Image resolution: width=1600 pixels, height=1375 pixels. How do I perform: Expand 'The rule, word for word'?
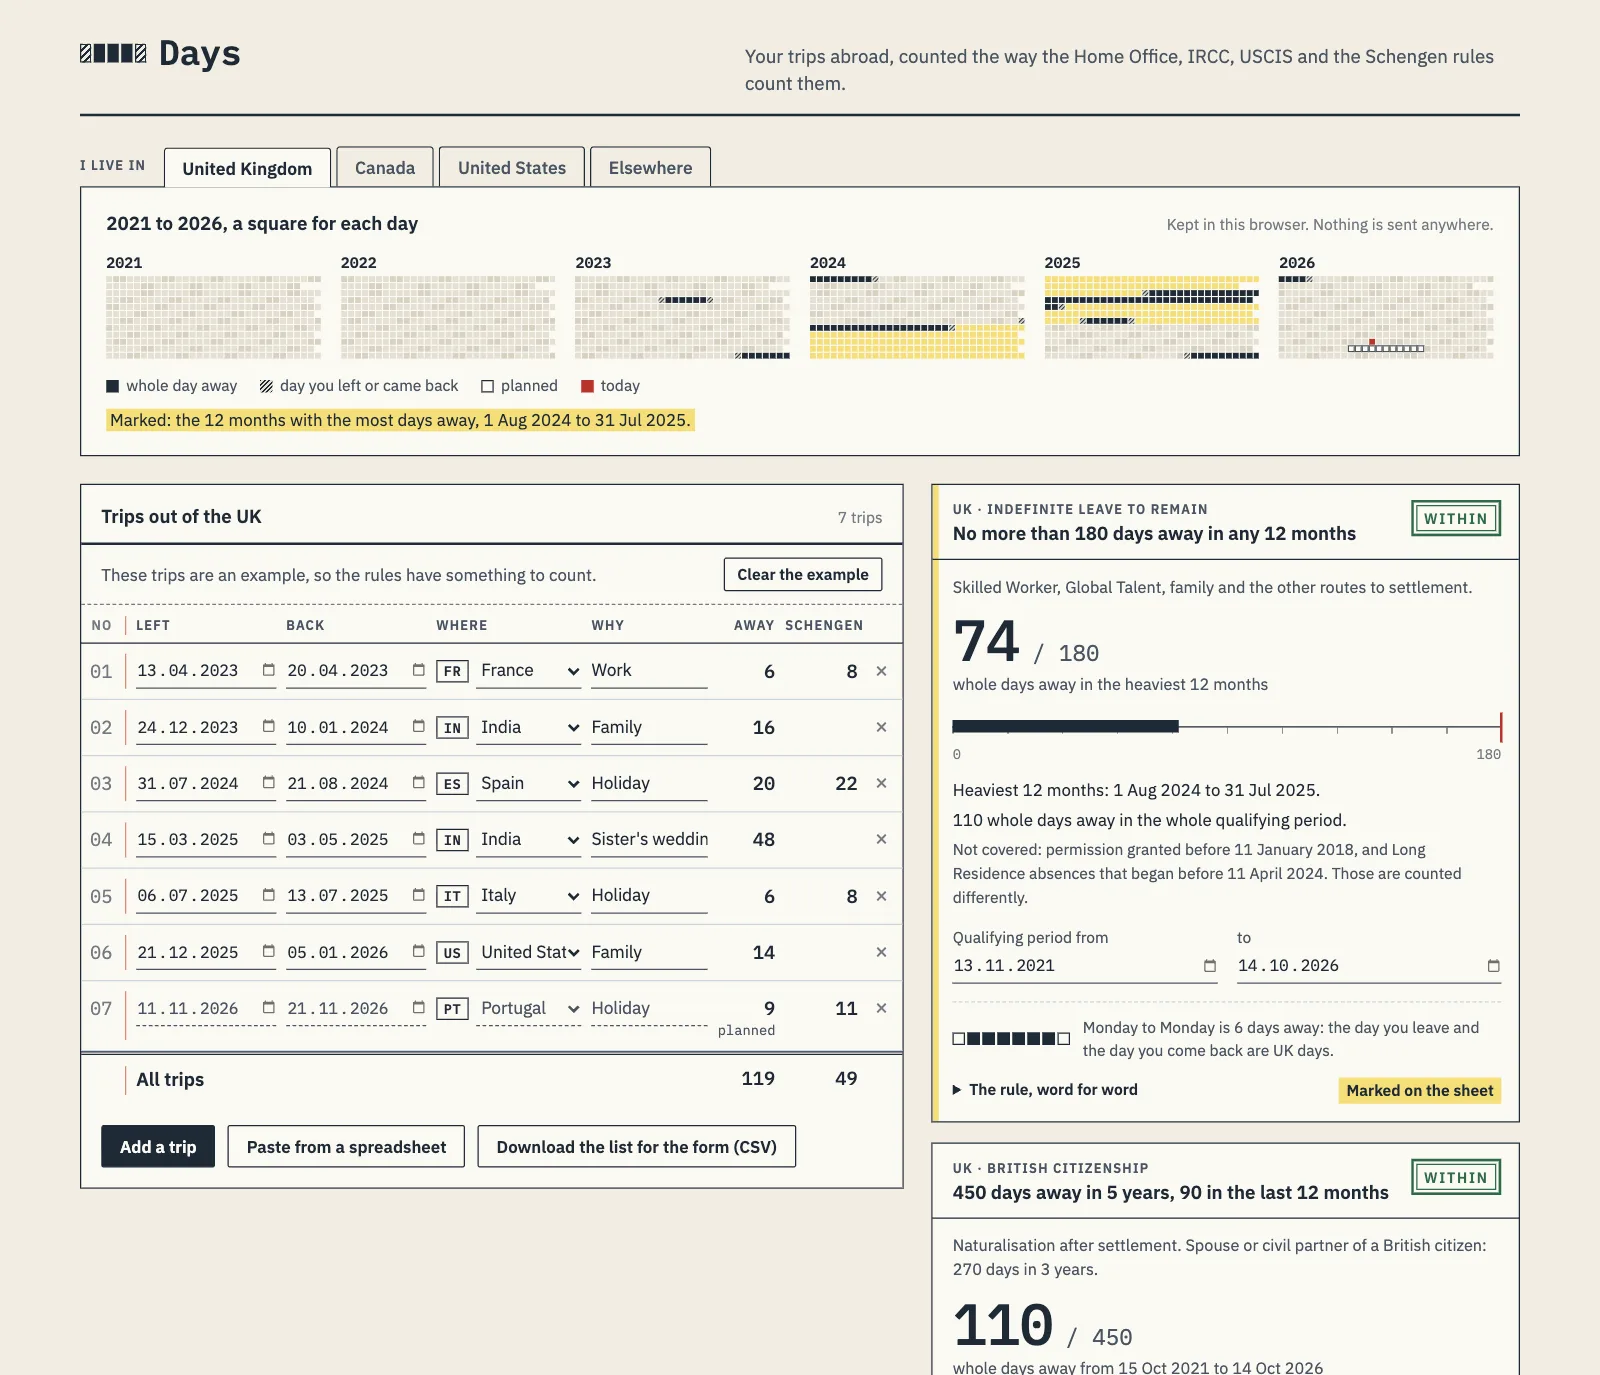[x=1045, y=1090]
